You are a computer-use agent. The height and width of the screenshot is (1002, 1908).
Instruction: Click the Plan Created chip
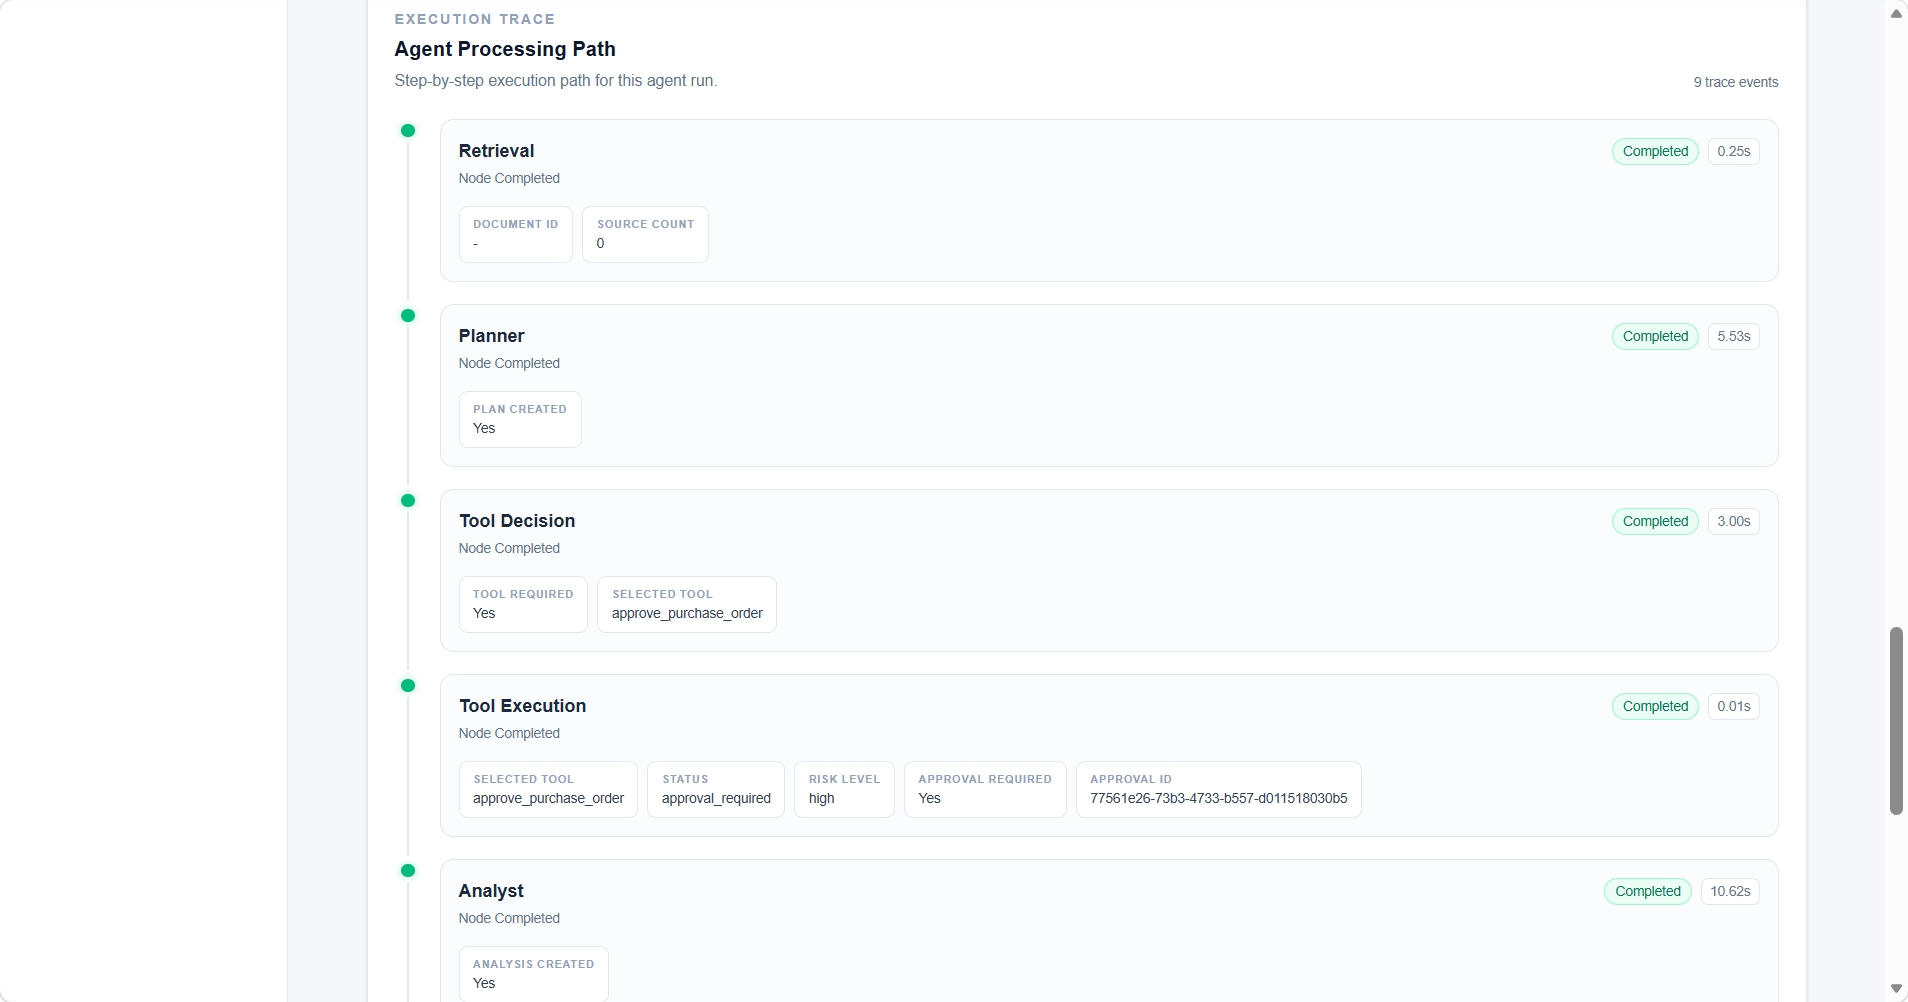pos(520,420)
